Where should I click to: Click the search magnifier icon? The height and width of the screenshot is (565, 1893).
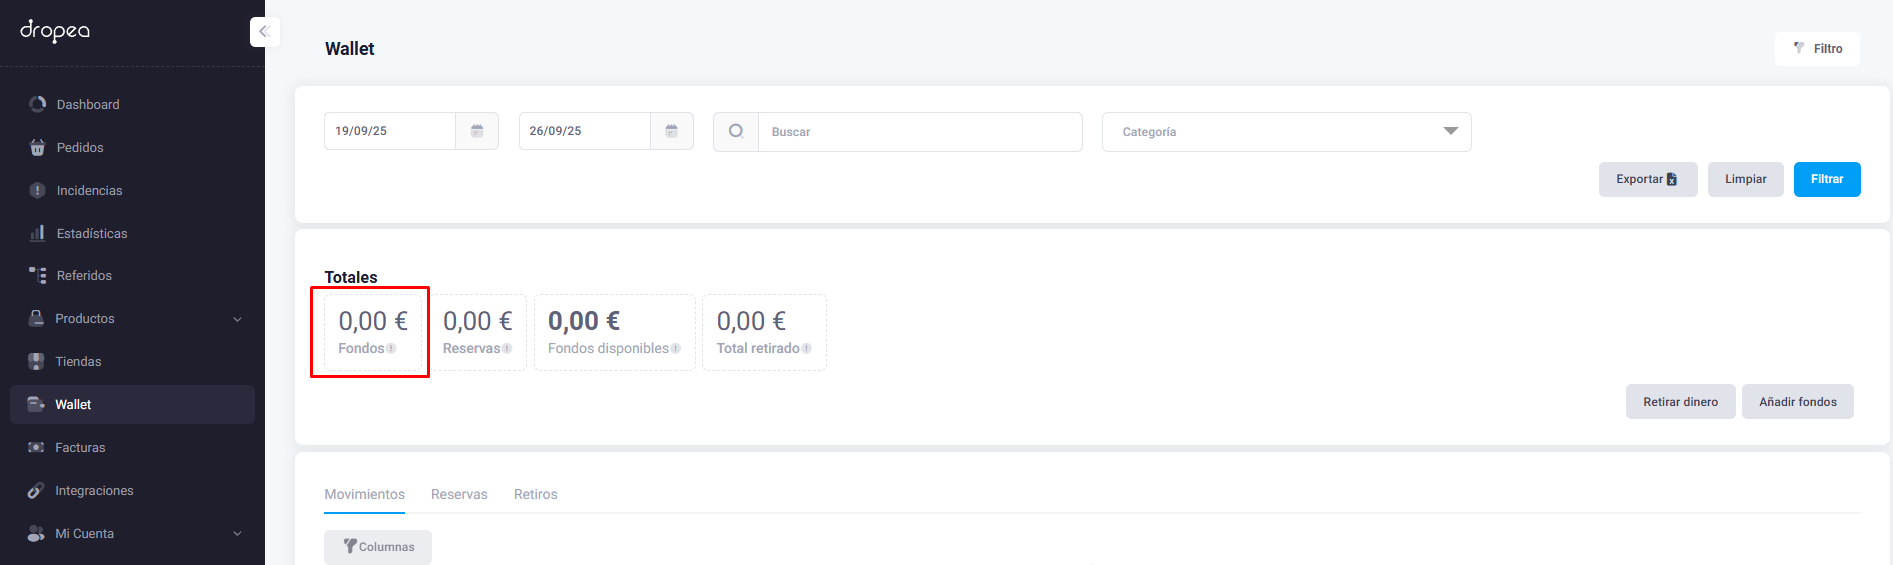(736, 131)
